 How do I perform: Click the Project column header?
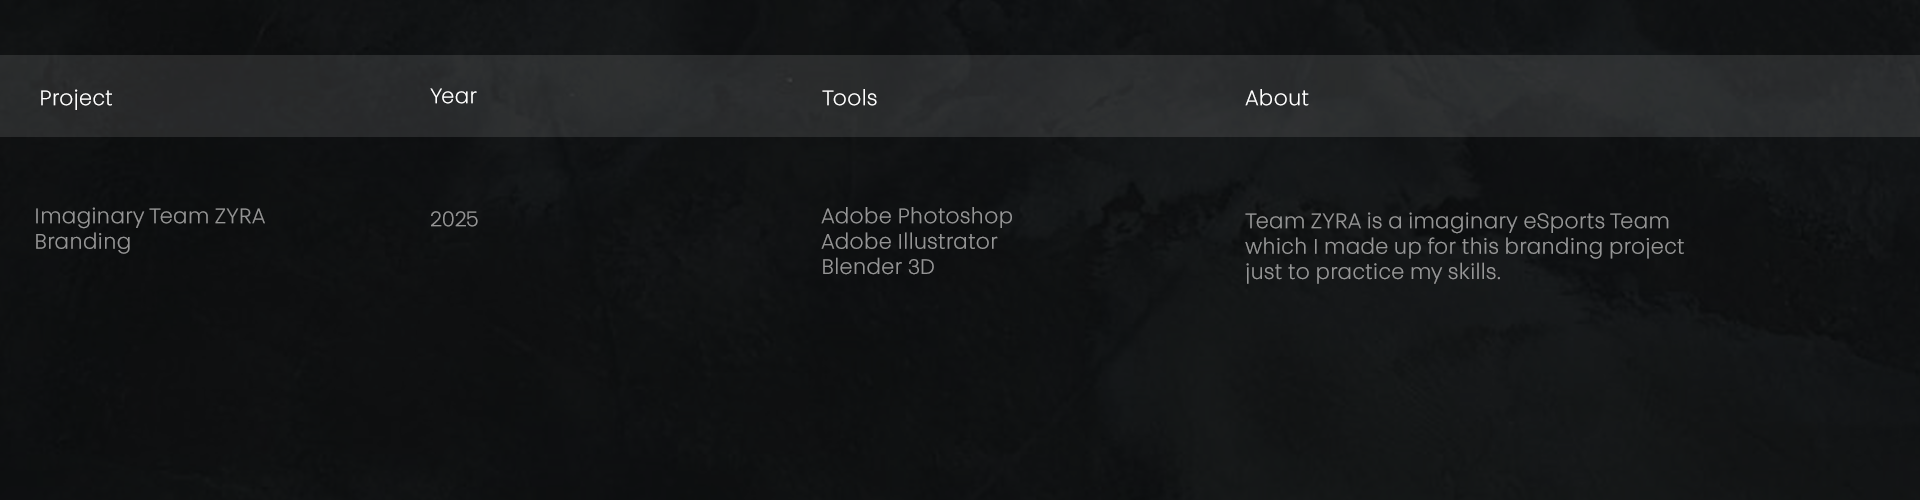[76, 98]
